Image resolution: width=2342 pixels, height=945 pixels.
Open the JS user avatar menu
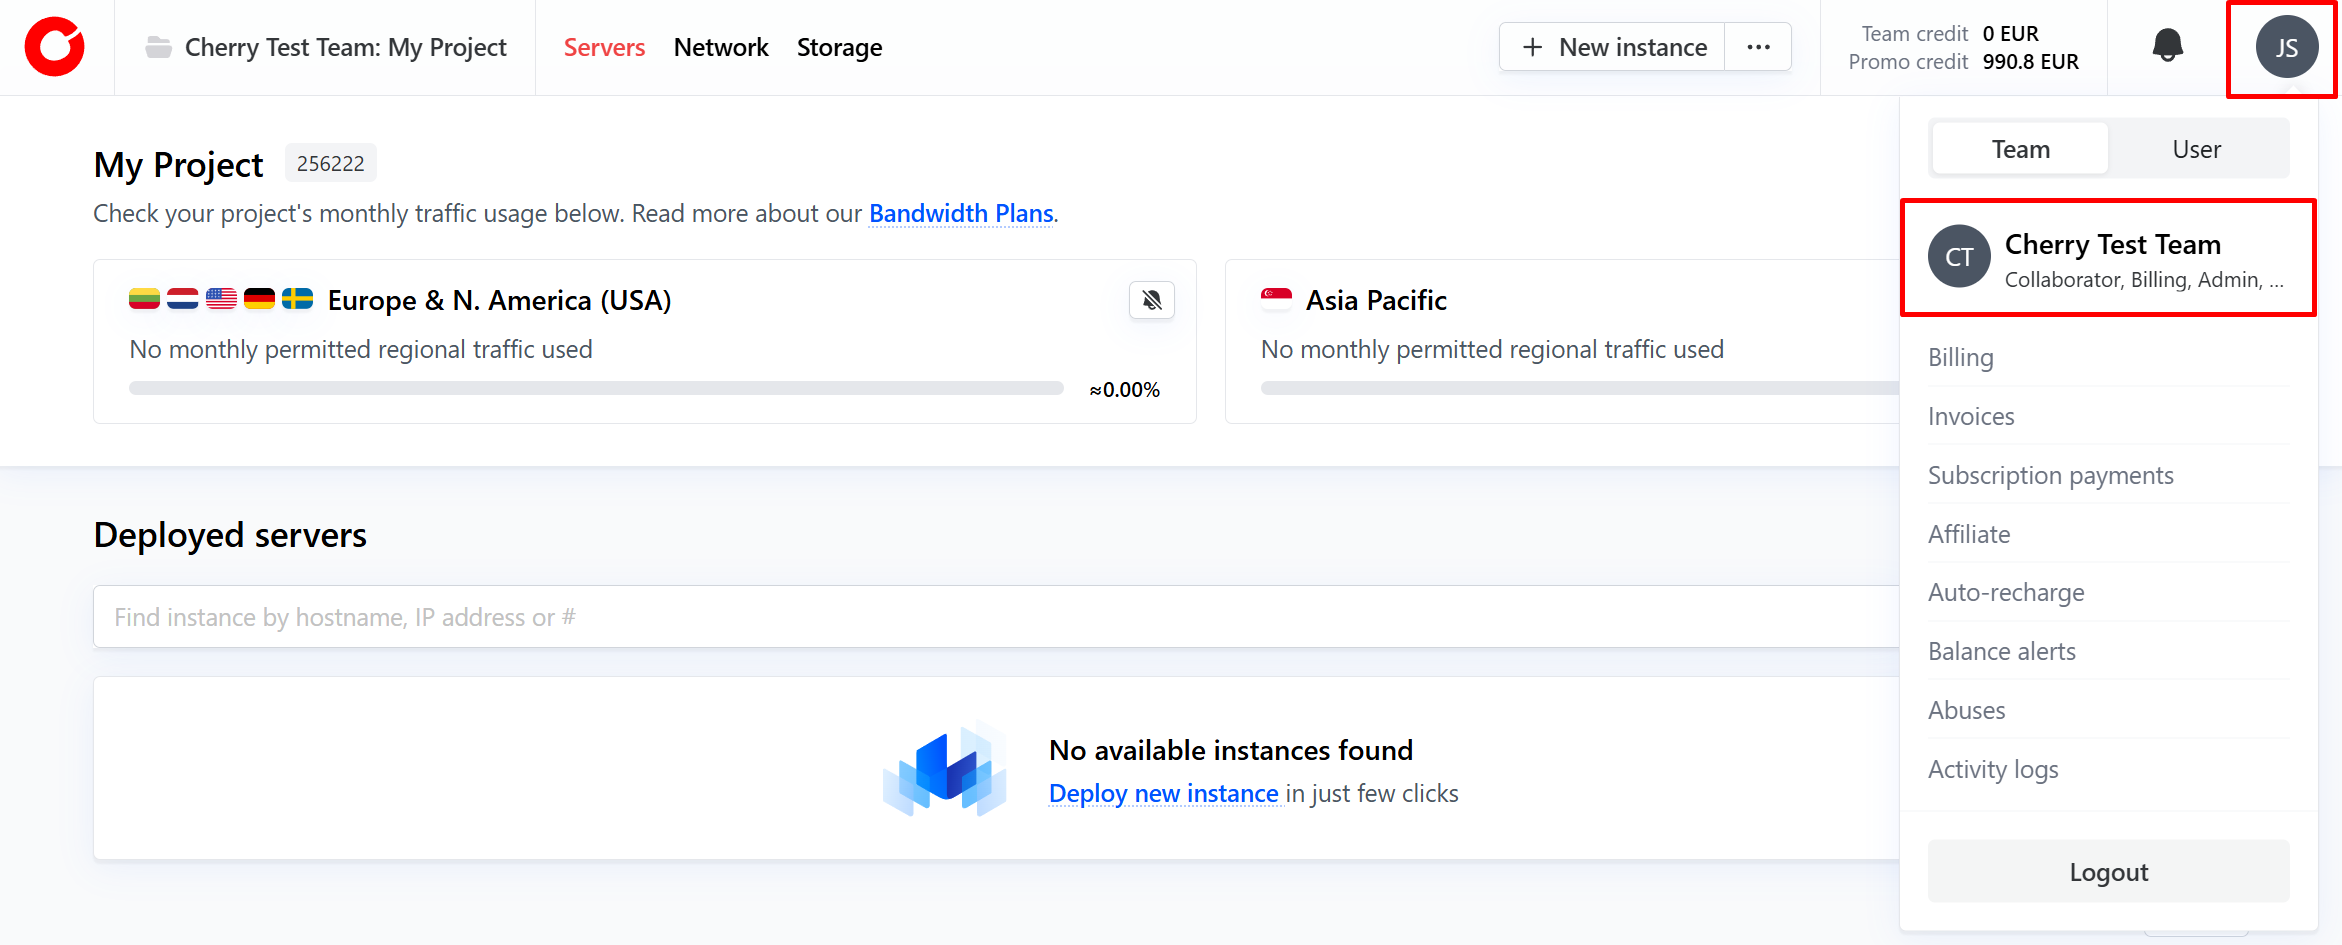[x=2286, y=47]
